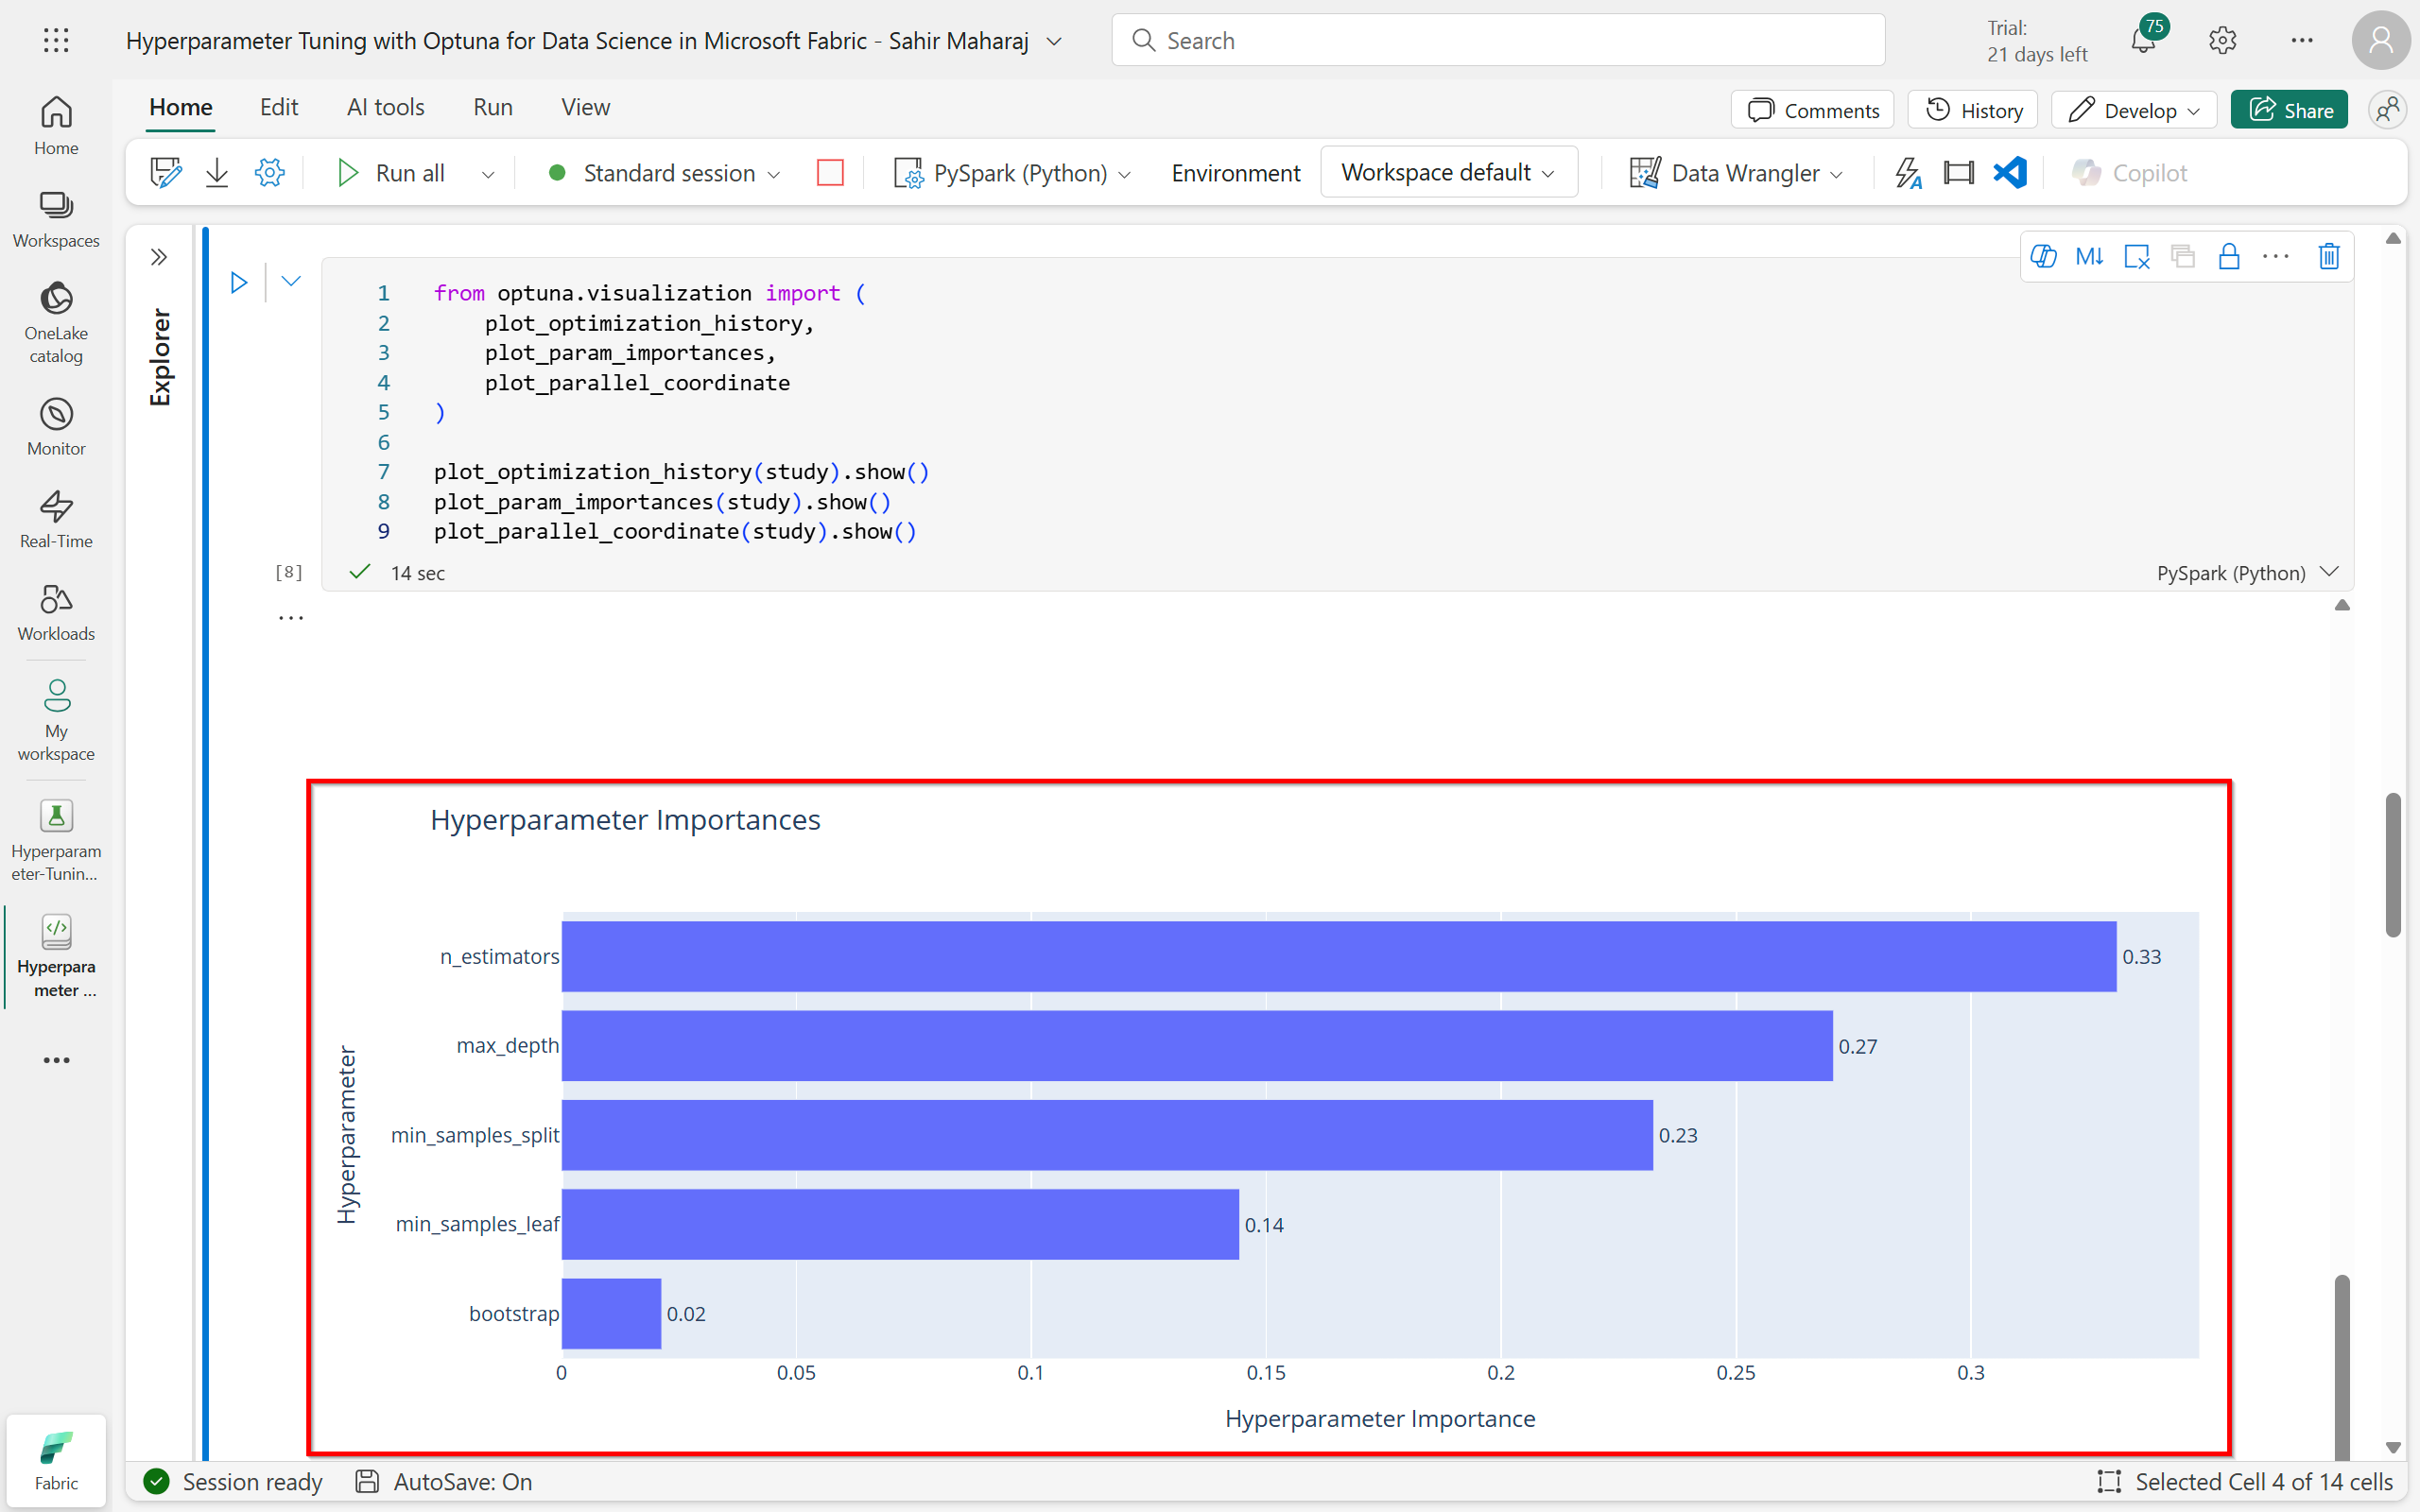This screenshot has width=2420, height=1512.
Task: Switch to the Home tab
Action: 181,107
